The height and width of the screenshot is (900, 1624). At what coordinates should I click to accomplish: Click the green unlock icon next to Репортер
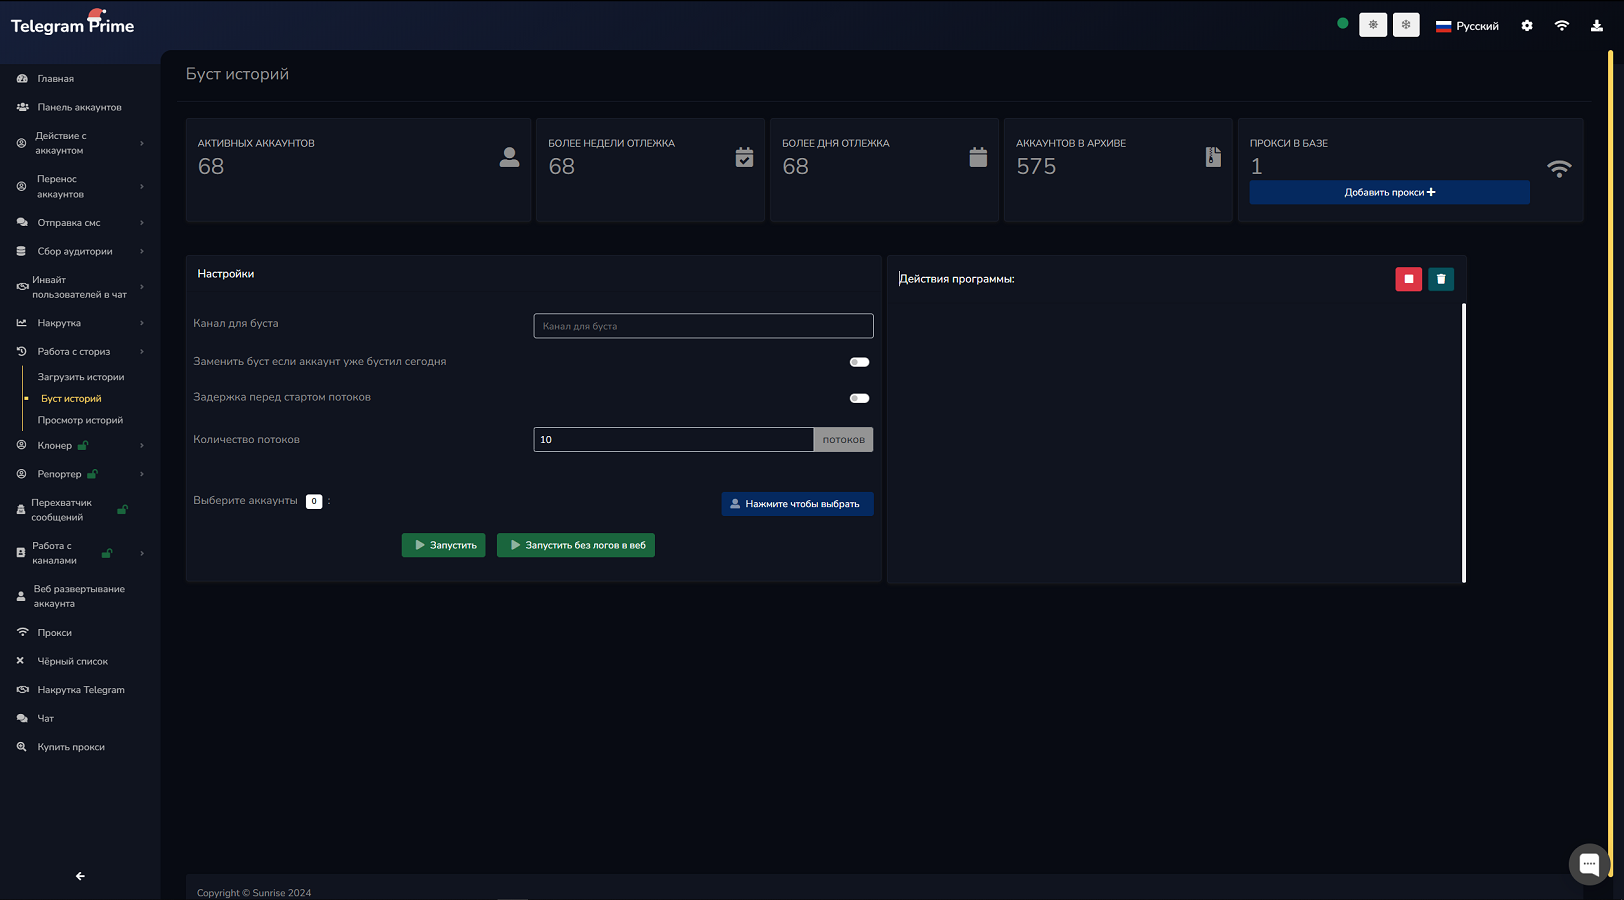pyautogui.click(x=92, y=474)
